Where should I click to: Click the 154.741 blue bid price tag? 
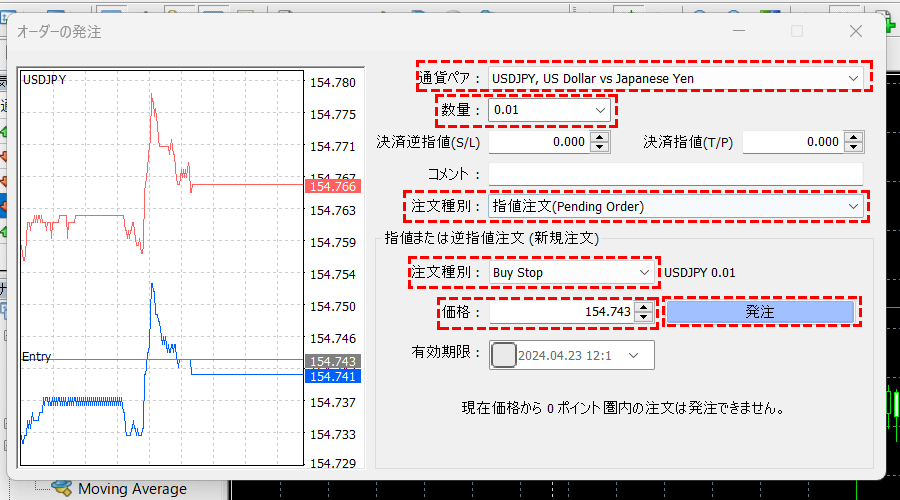tap(333, 377)
